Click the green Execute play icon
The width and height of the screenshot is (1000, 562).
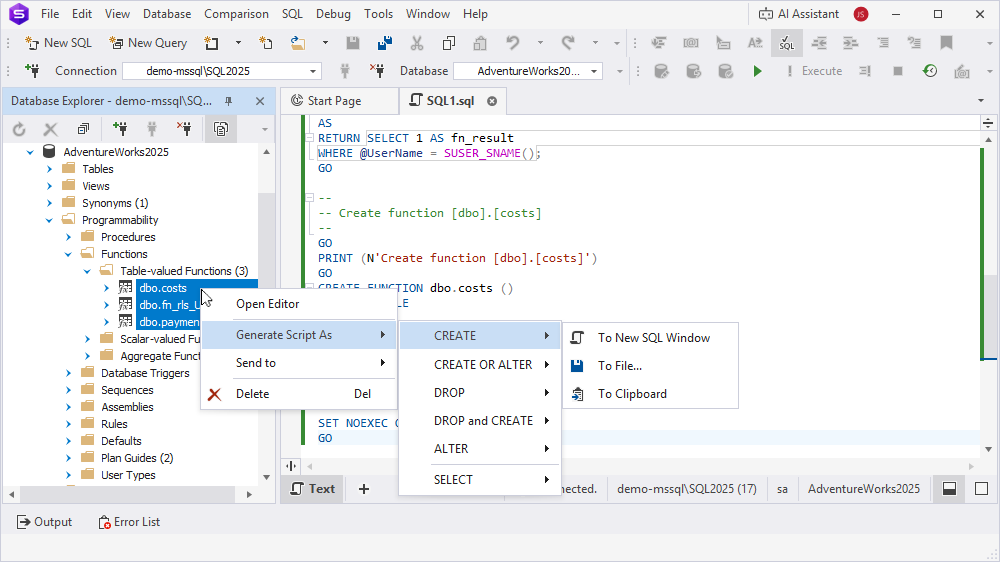[x=757, y=71]
